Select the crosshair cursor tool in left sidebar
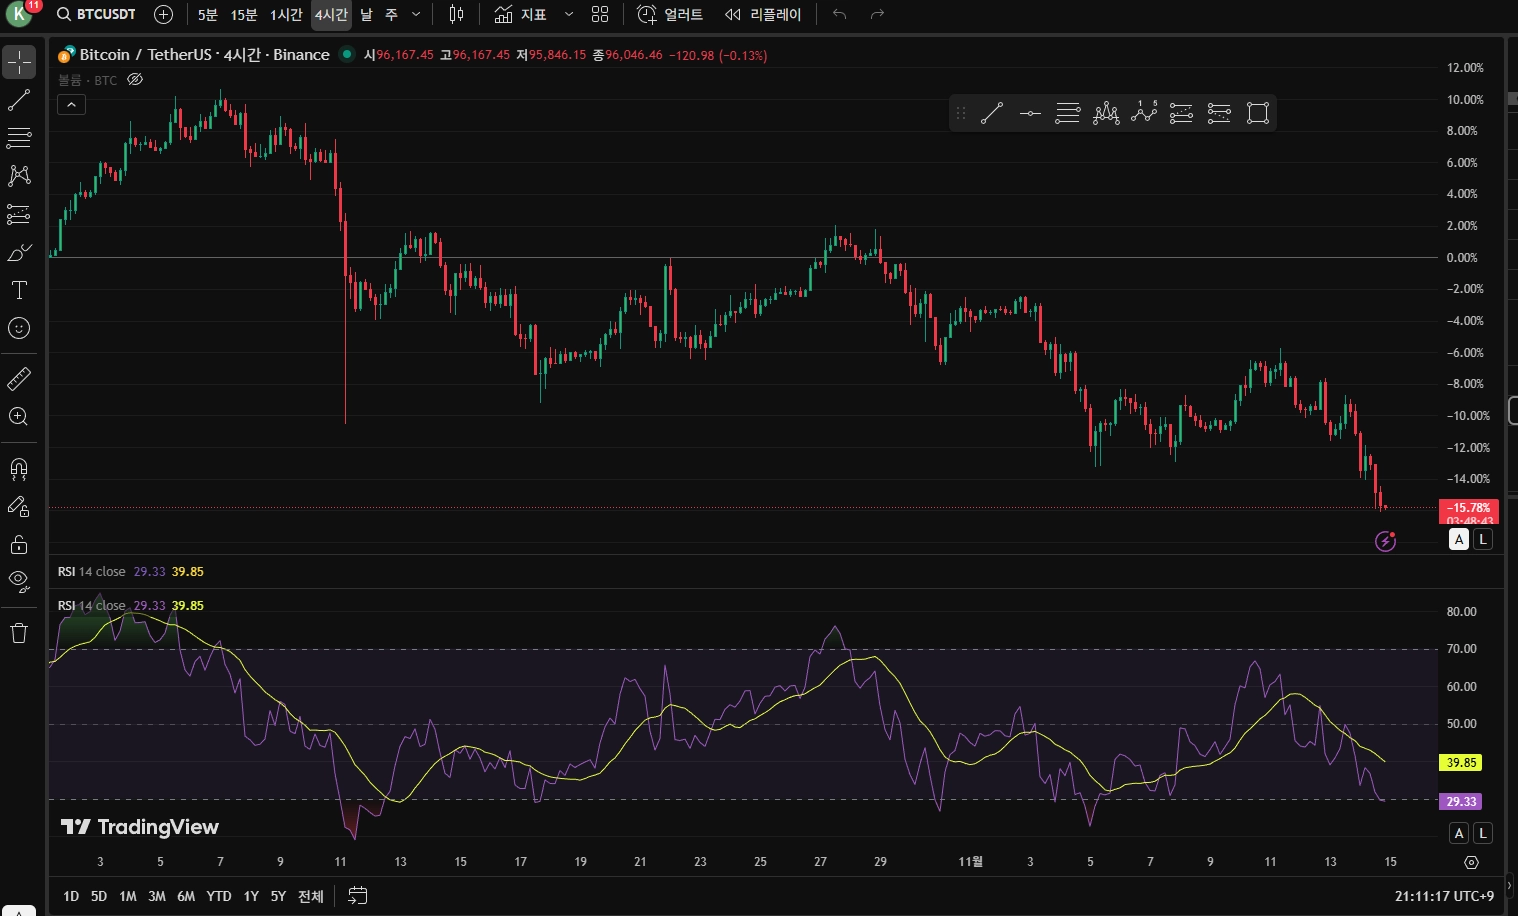This screenshot has height=916, width=1518. coord(19,62)
